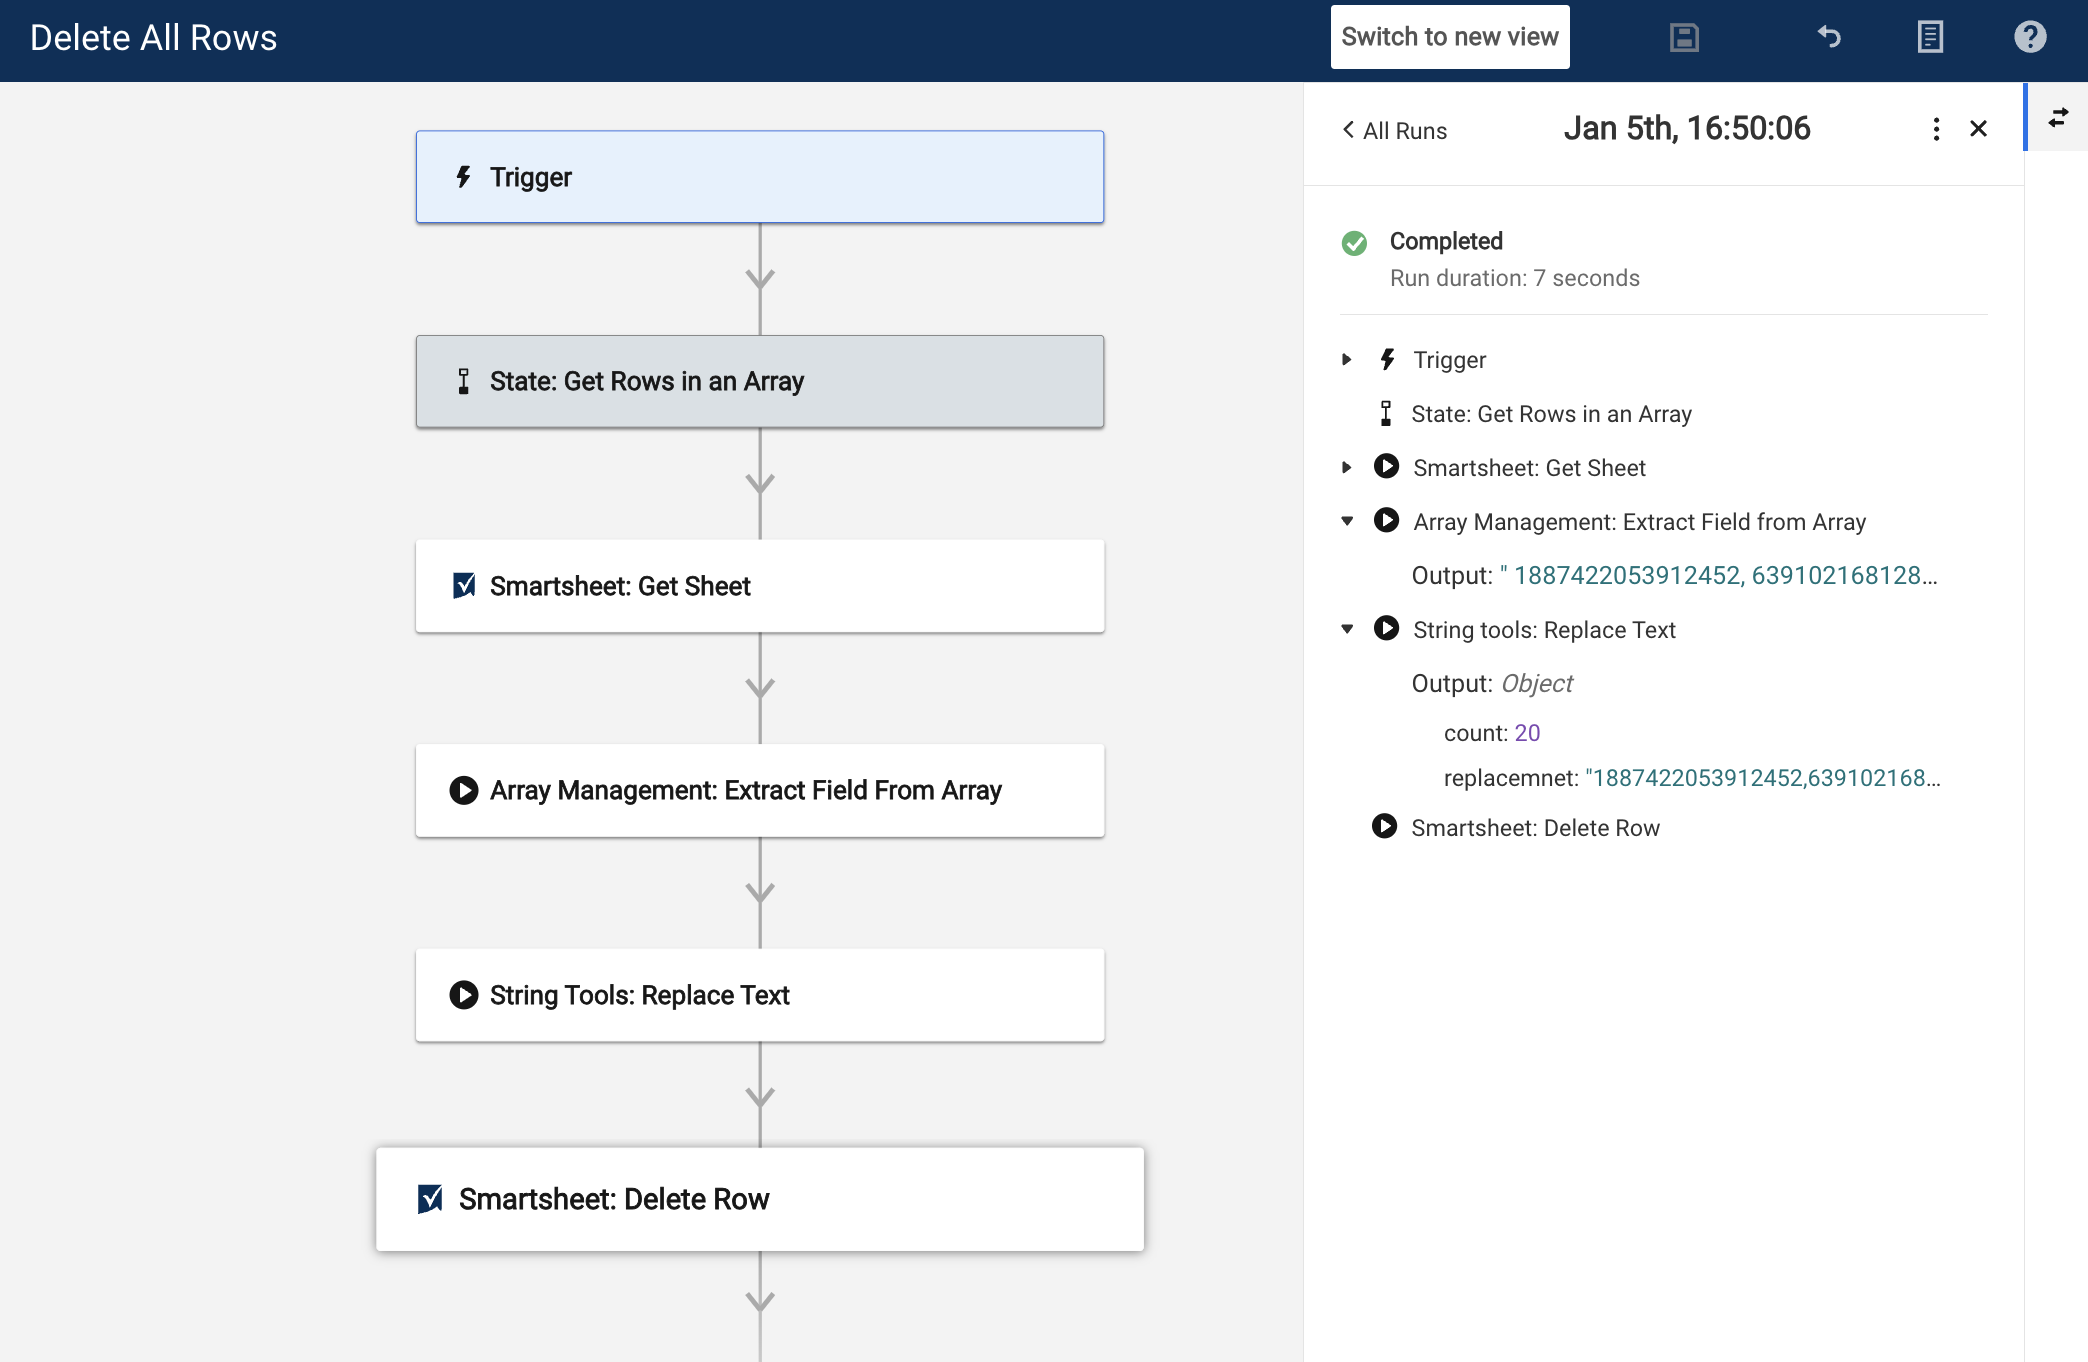
Task: Click the Output: Object label
Action: tap(1492, 684)
